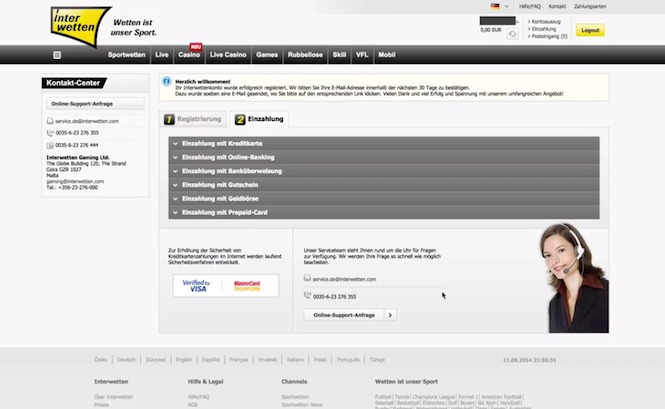This screenshot has height=409, width=665.
Task: Click the German flag language icon
Action: (x=494, y=6)
